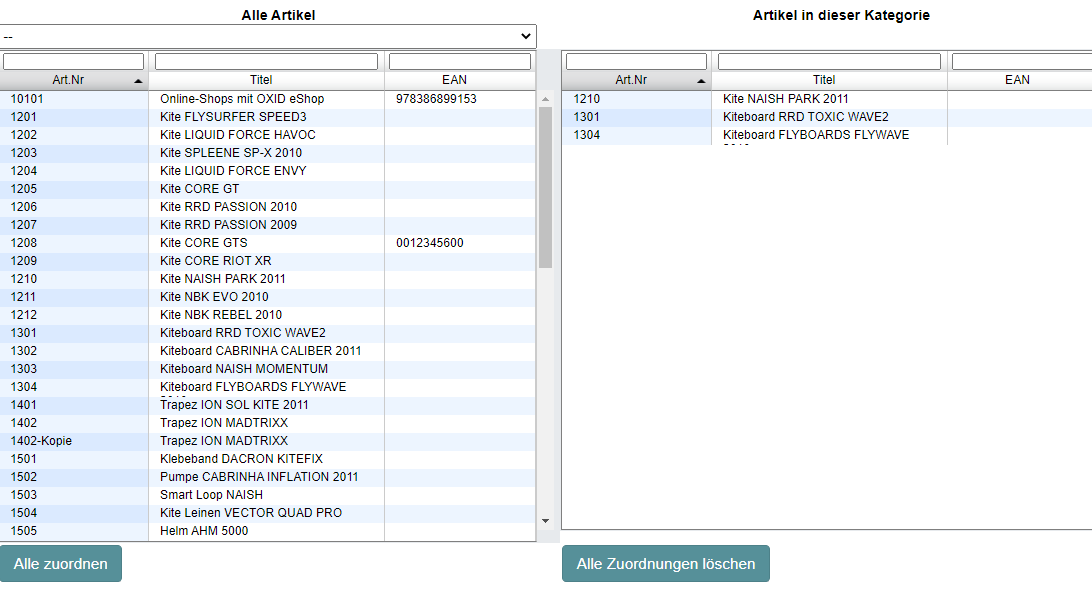Click EAN value 978386899153
This screenshot has height=595, width=1092.
tap(436, 99)
